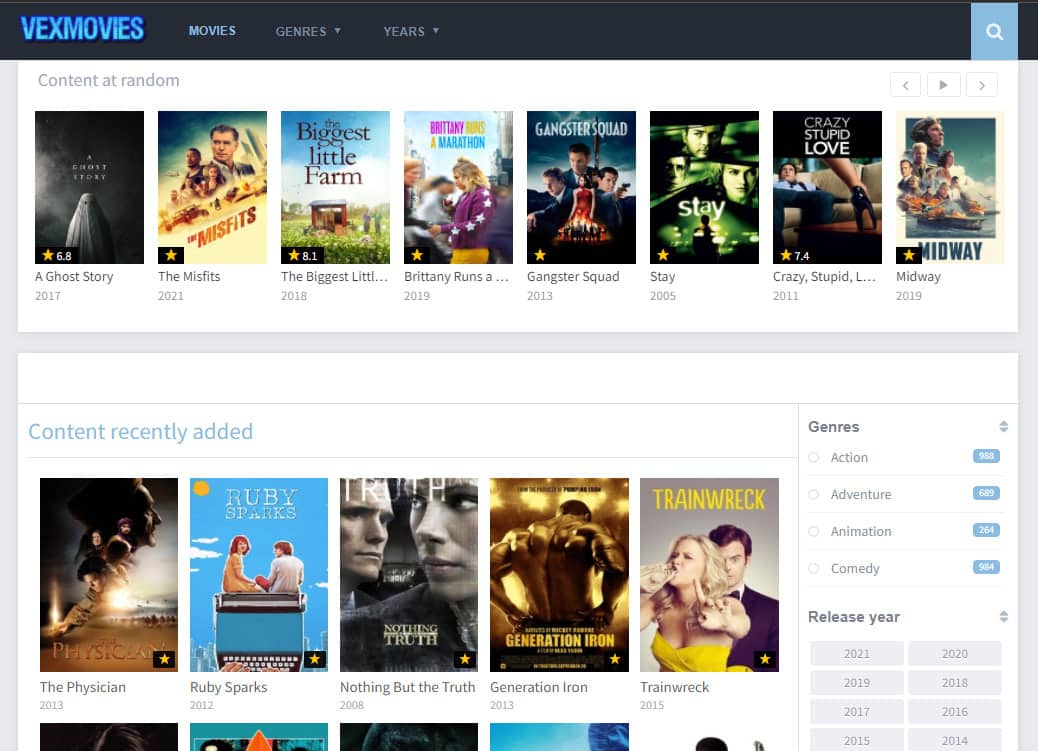Click the Adventure count badge 689
Viewport: 1038px width, 751px height.
tap(986, 493)
